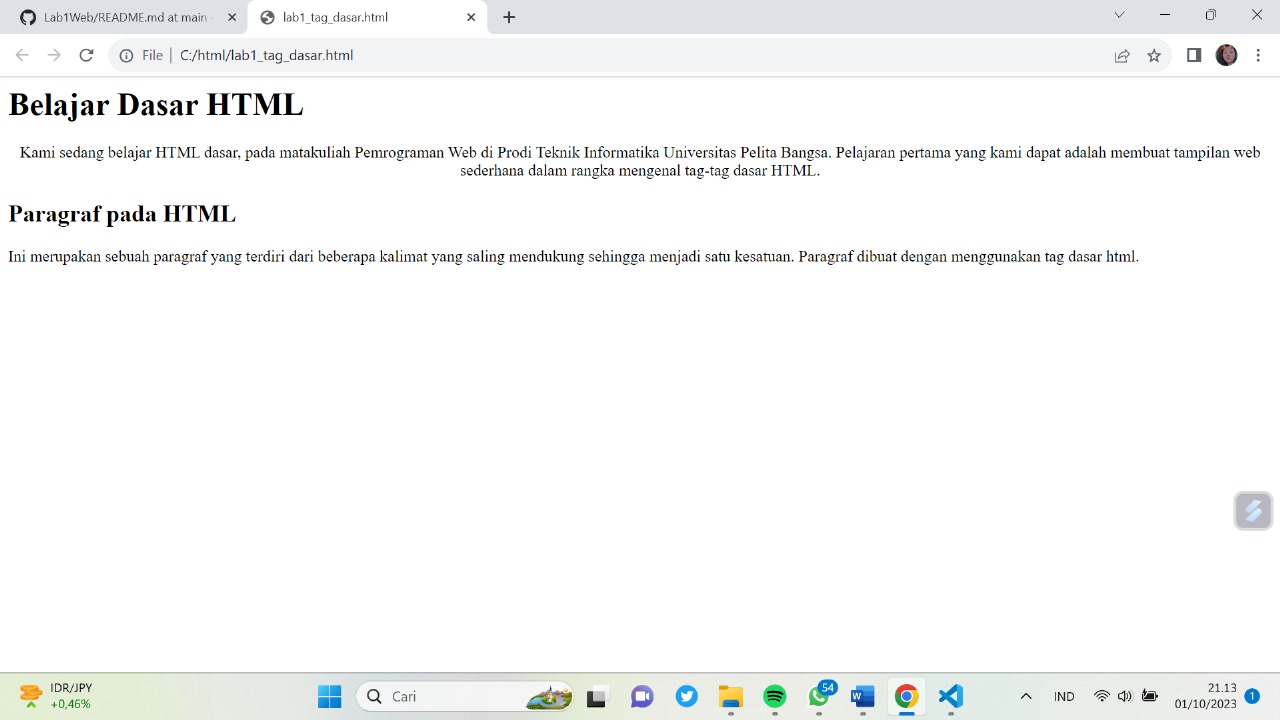Open Chrome's three-dot customize menu

[1258, 55]
